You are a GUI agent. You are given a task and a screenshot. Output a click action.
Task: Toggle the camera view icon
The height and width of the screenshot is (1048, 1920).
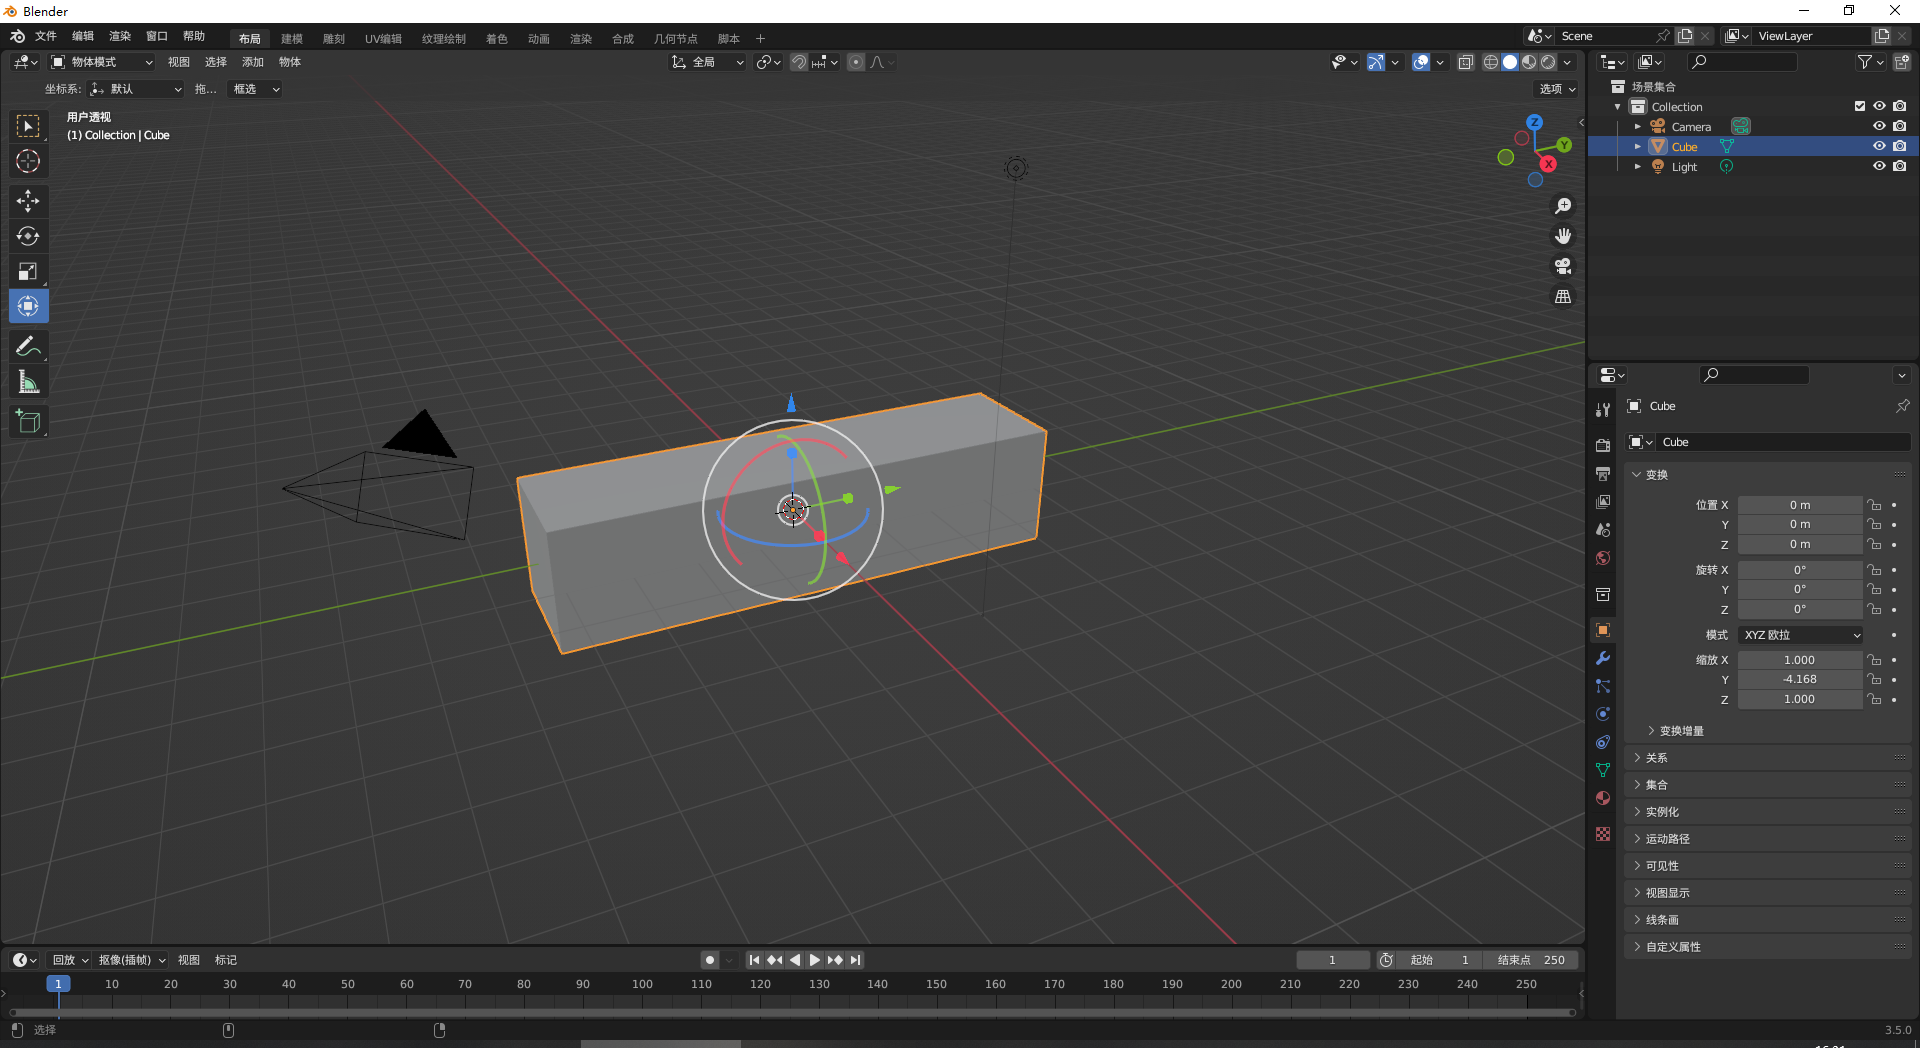coord(1563,266)
